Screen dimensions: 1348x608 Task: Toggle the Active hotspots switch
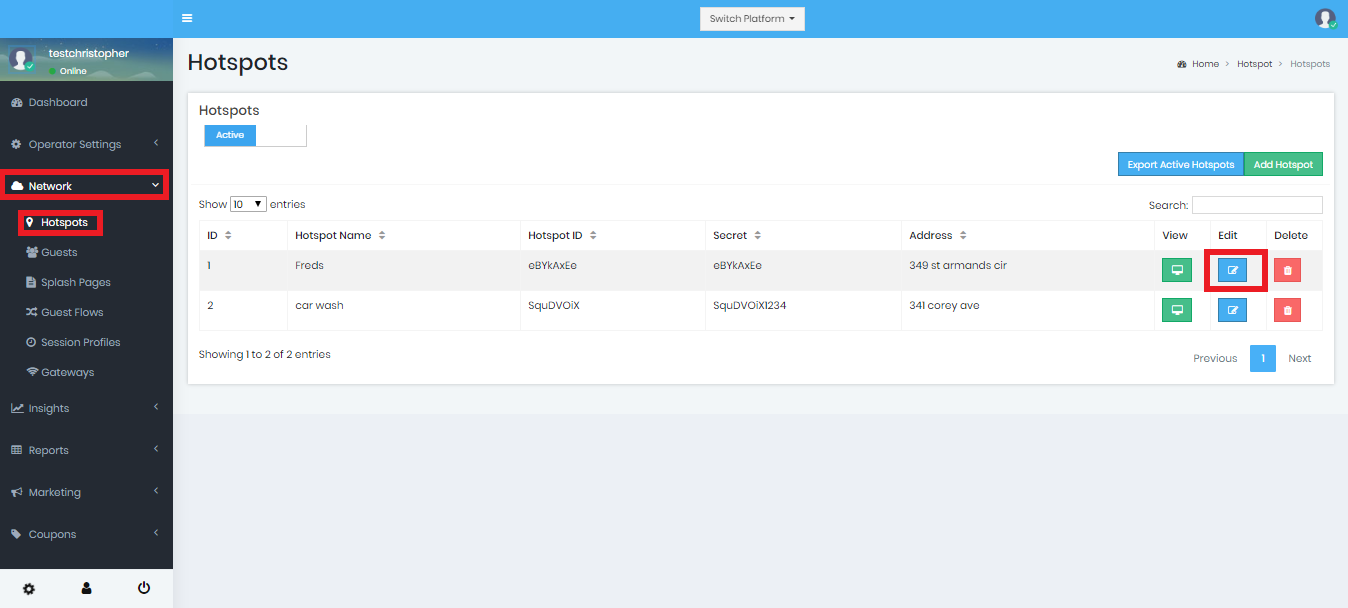(x=255, y=135)
